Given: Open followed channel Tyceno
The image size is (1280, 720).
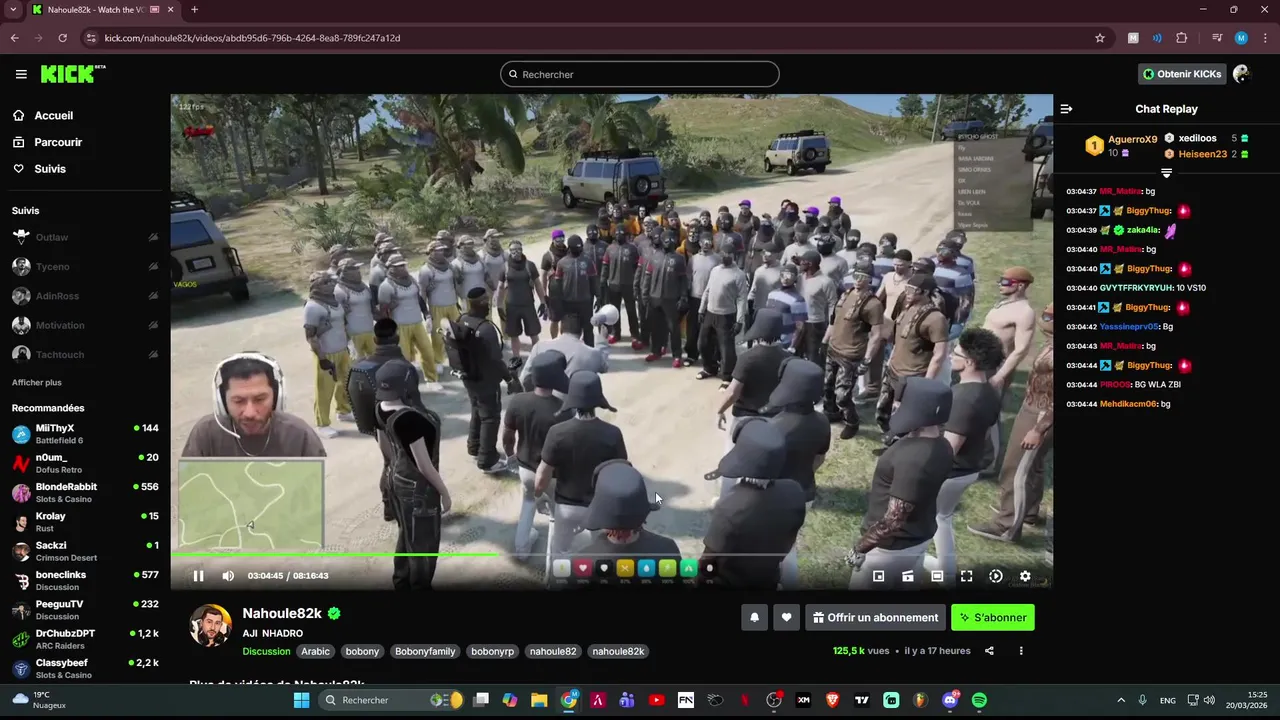Looking at the screenshot, I should (85, 267).
